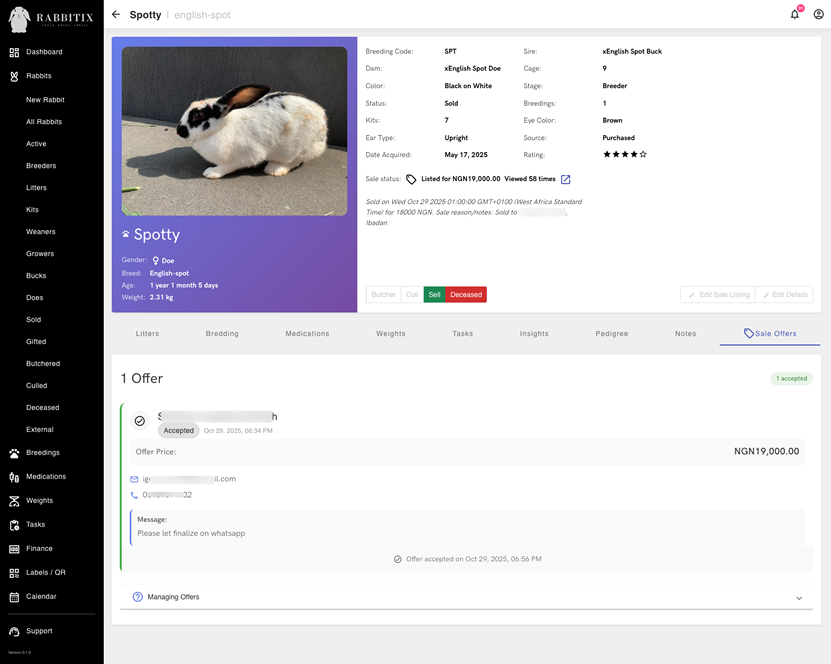Open Support from the sidebar
831x664 pixels.
tap(40, 631)
